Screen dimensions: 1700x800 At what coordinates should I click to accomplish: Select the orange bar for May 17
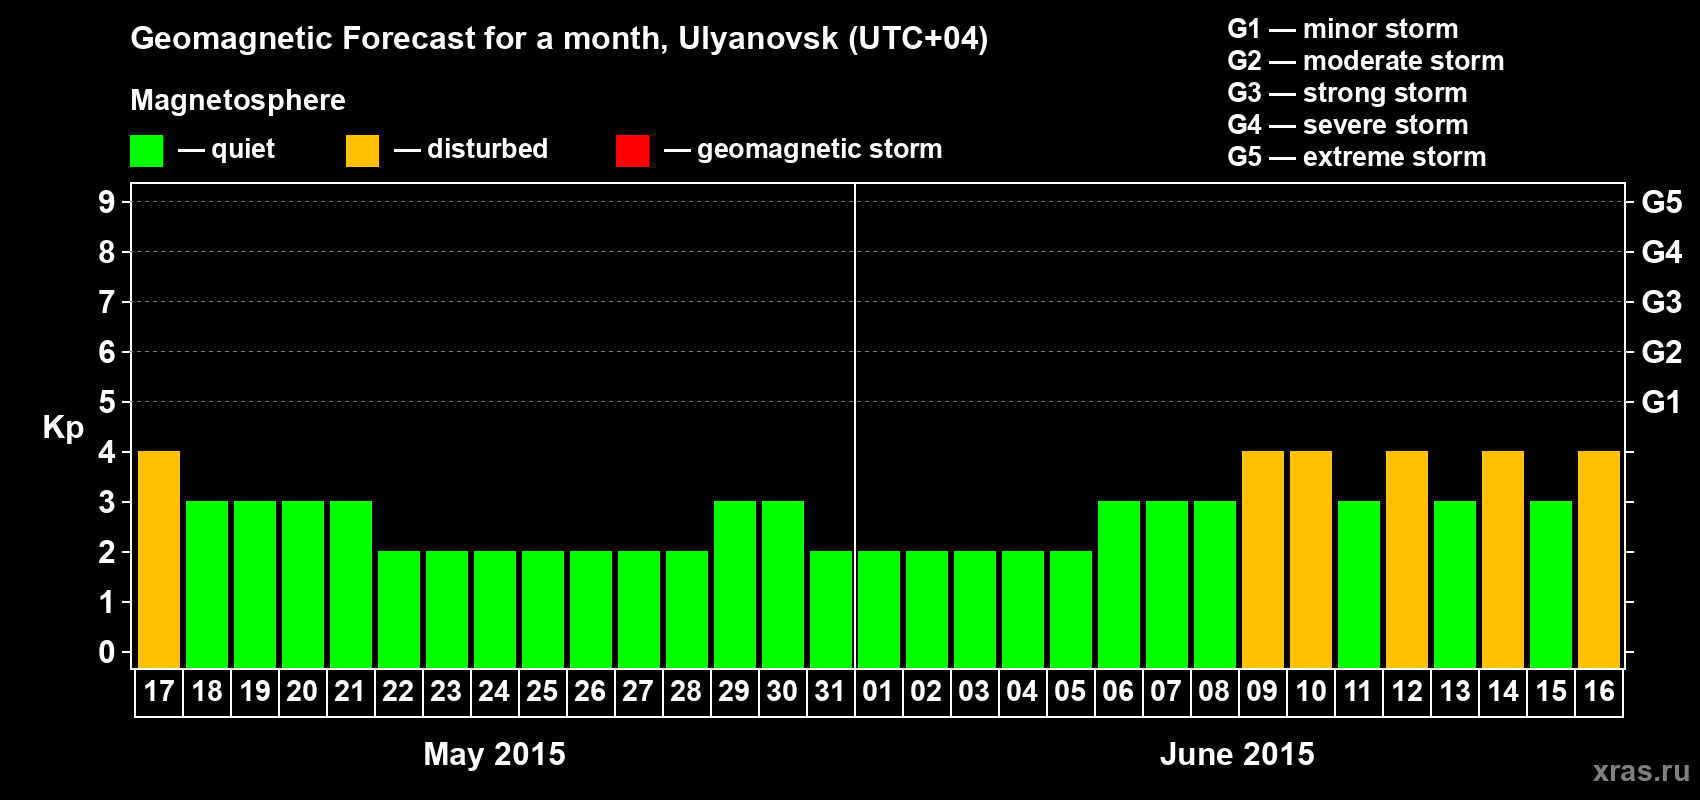click(x=159, y=559)
